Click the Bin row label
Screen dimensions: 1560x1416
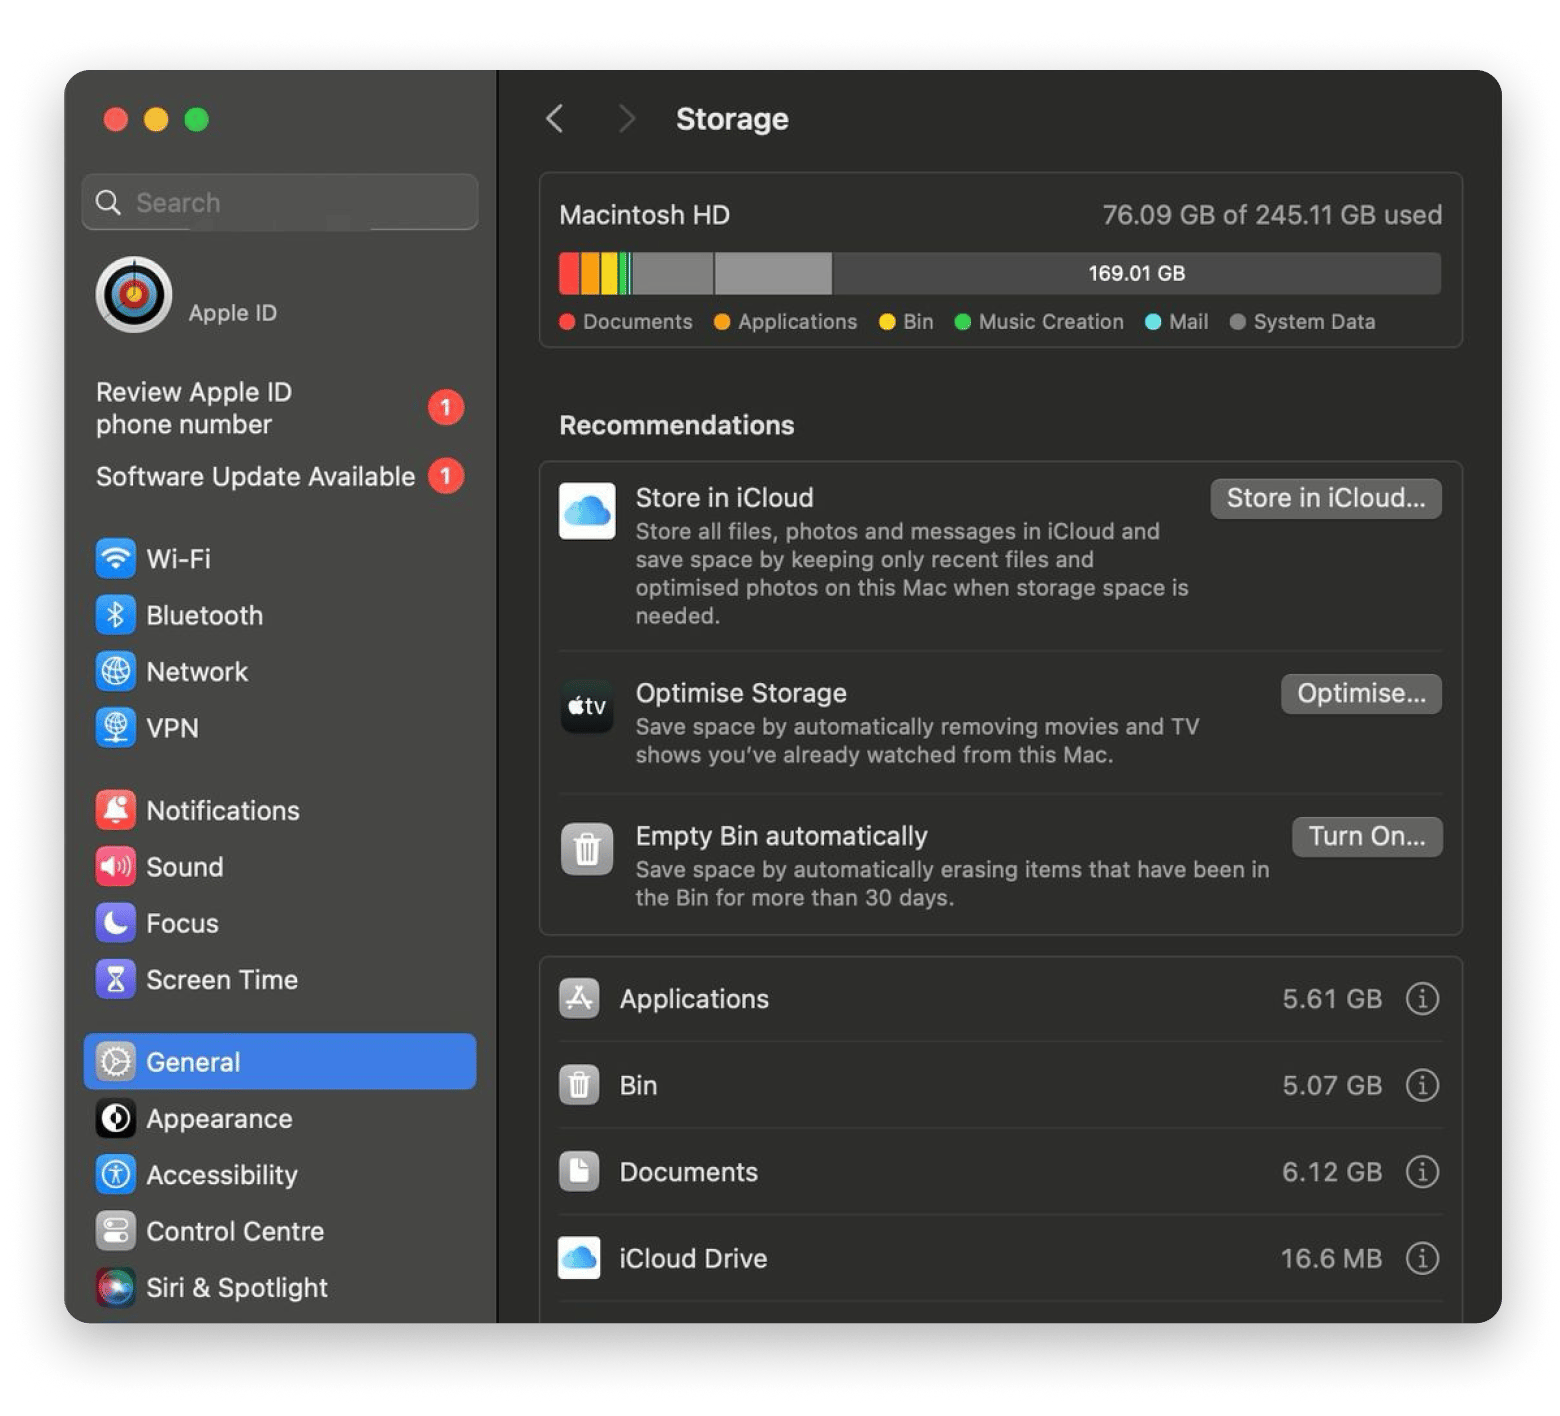pyautogui.click(x=638, y=1085)
